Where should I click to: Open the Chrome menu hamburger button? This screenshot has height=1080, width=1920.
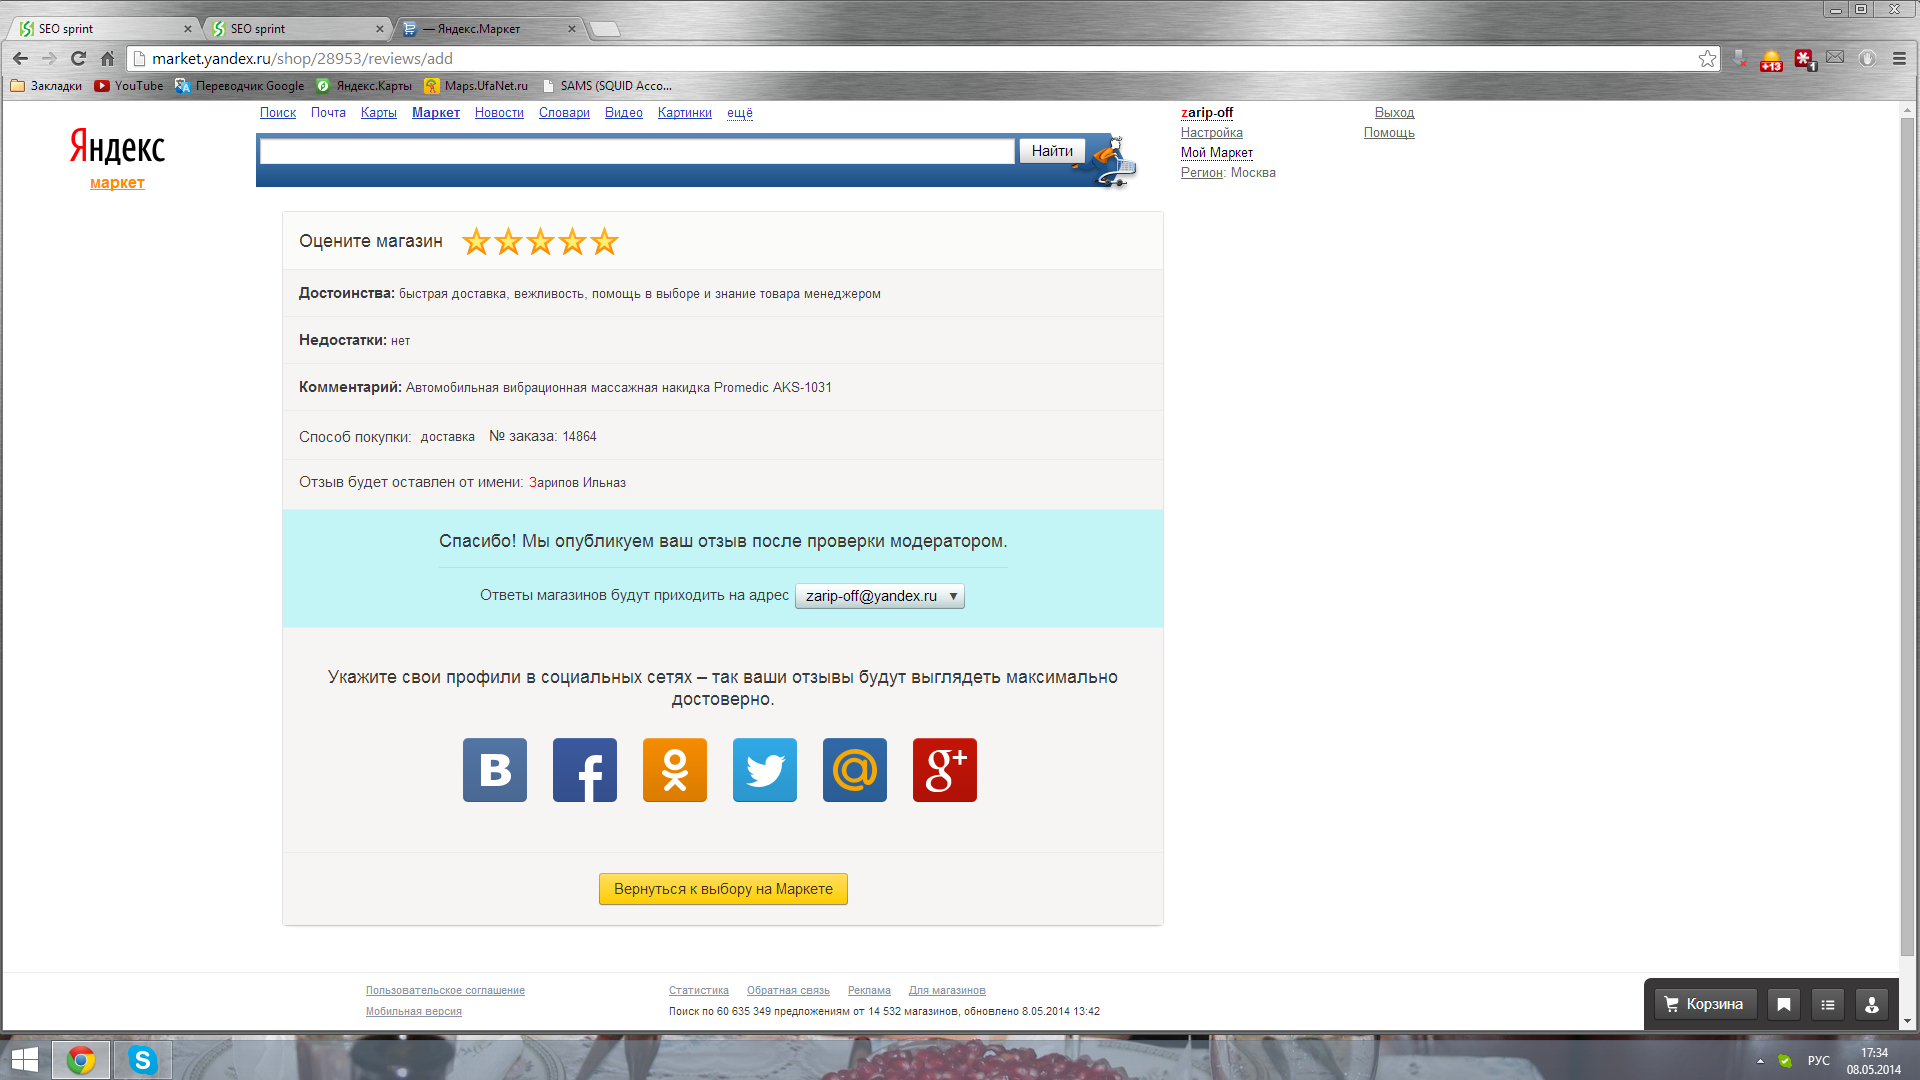tap(1899, 59)
